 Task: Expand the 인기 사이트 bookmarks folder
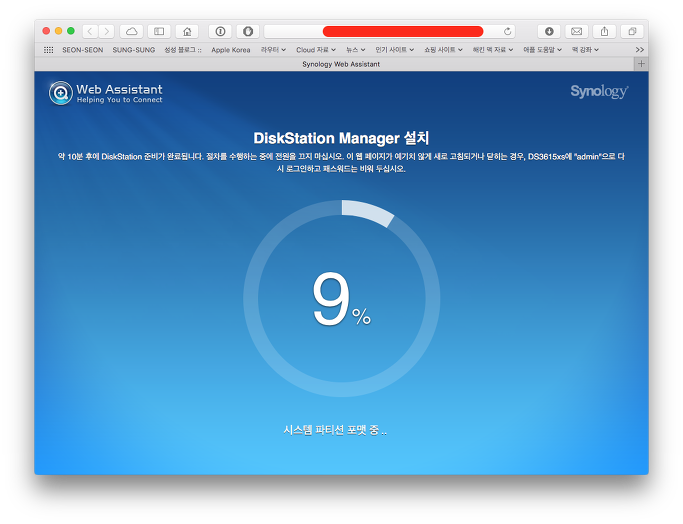(395, 50)
